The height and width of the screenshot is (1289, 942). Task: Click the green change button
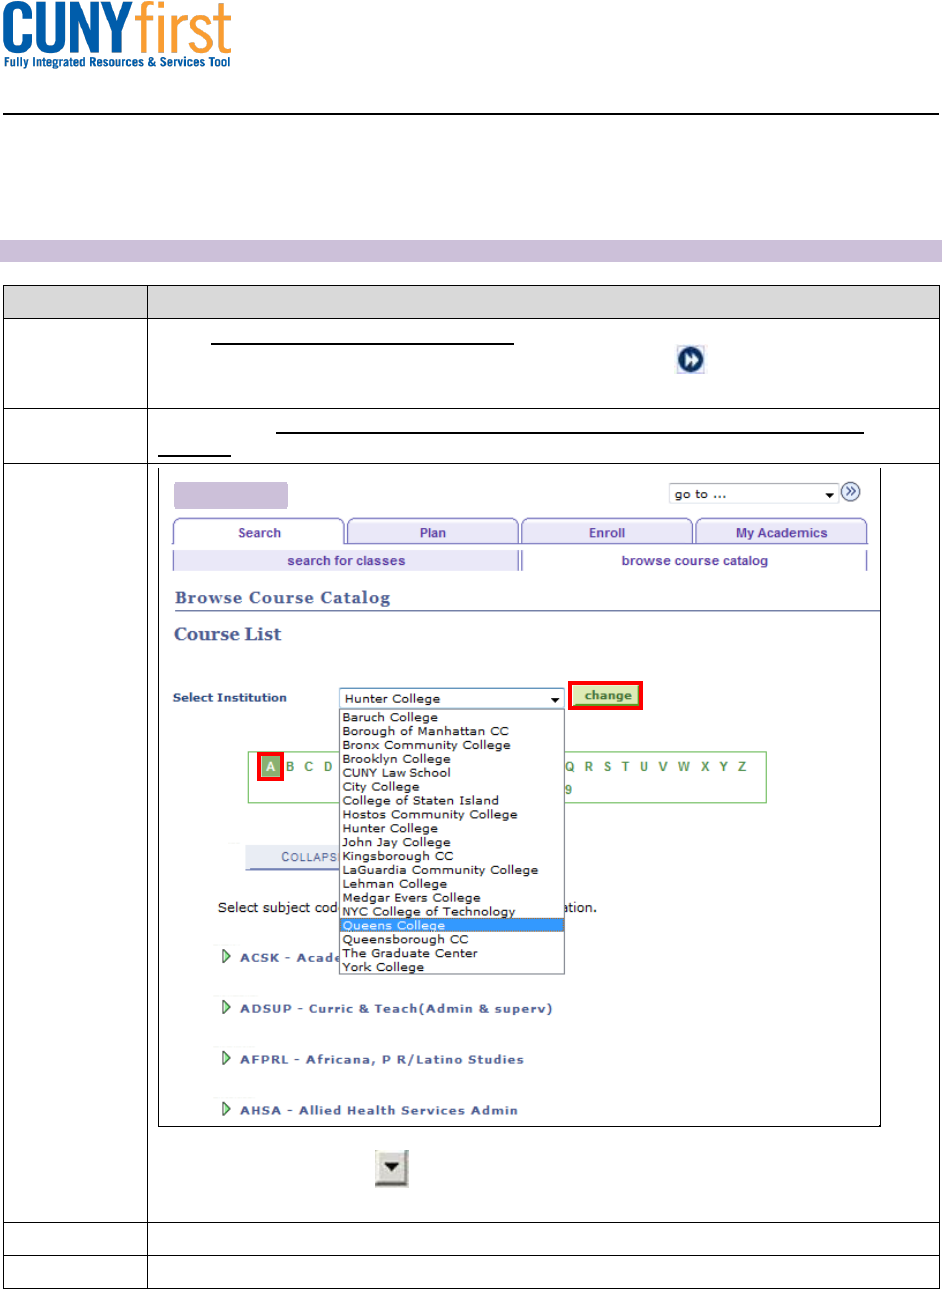coord(607,695)
